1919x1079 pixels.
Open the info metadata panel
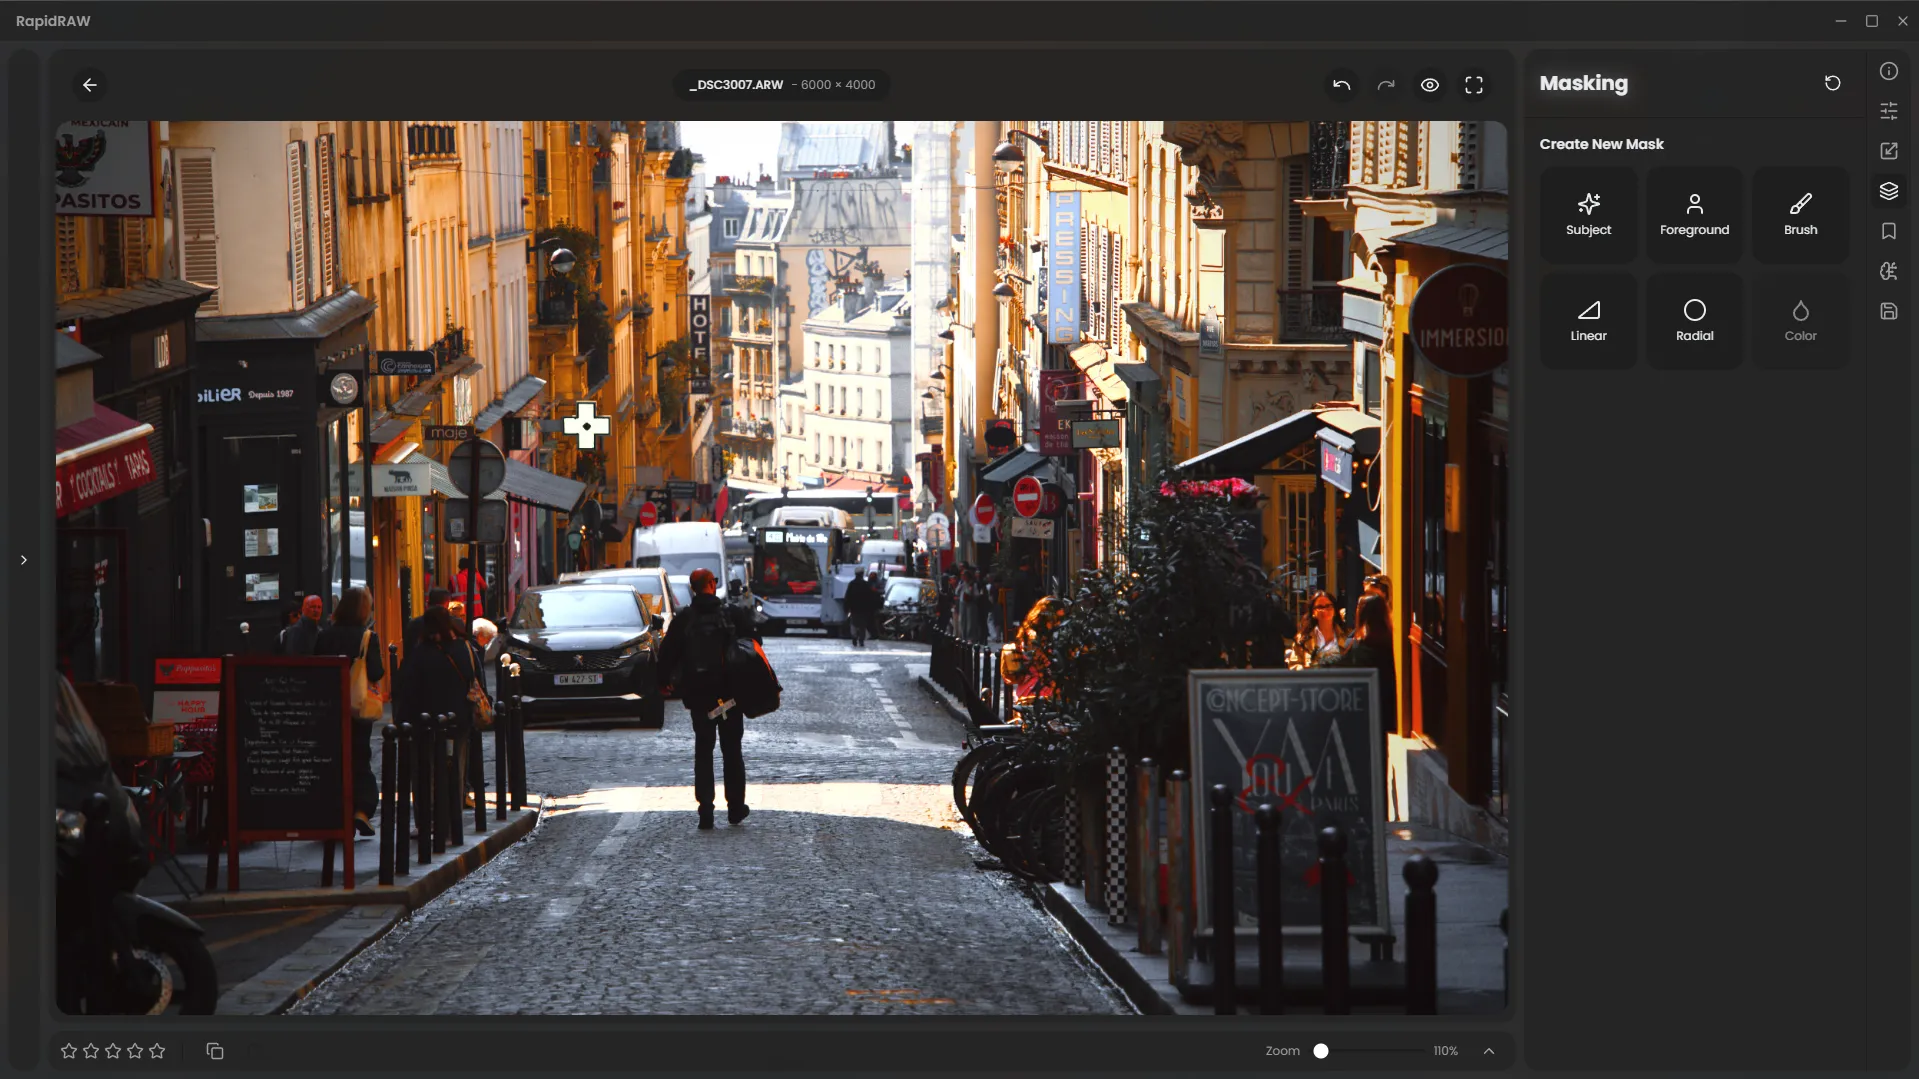click(x=1888, y=71)
